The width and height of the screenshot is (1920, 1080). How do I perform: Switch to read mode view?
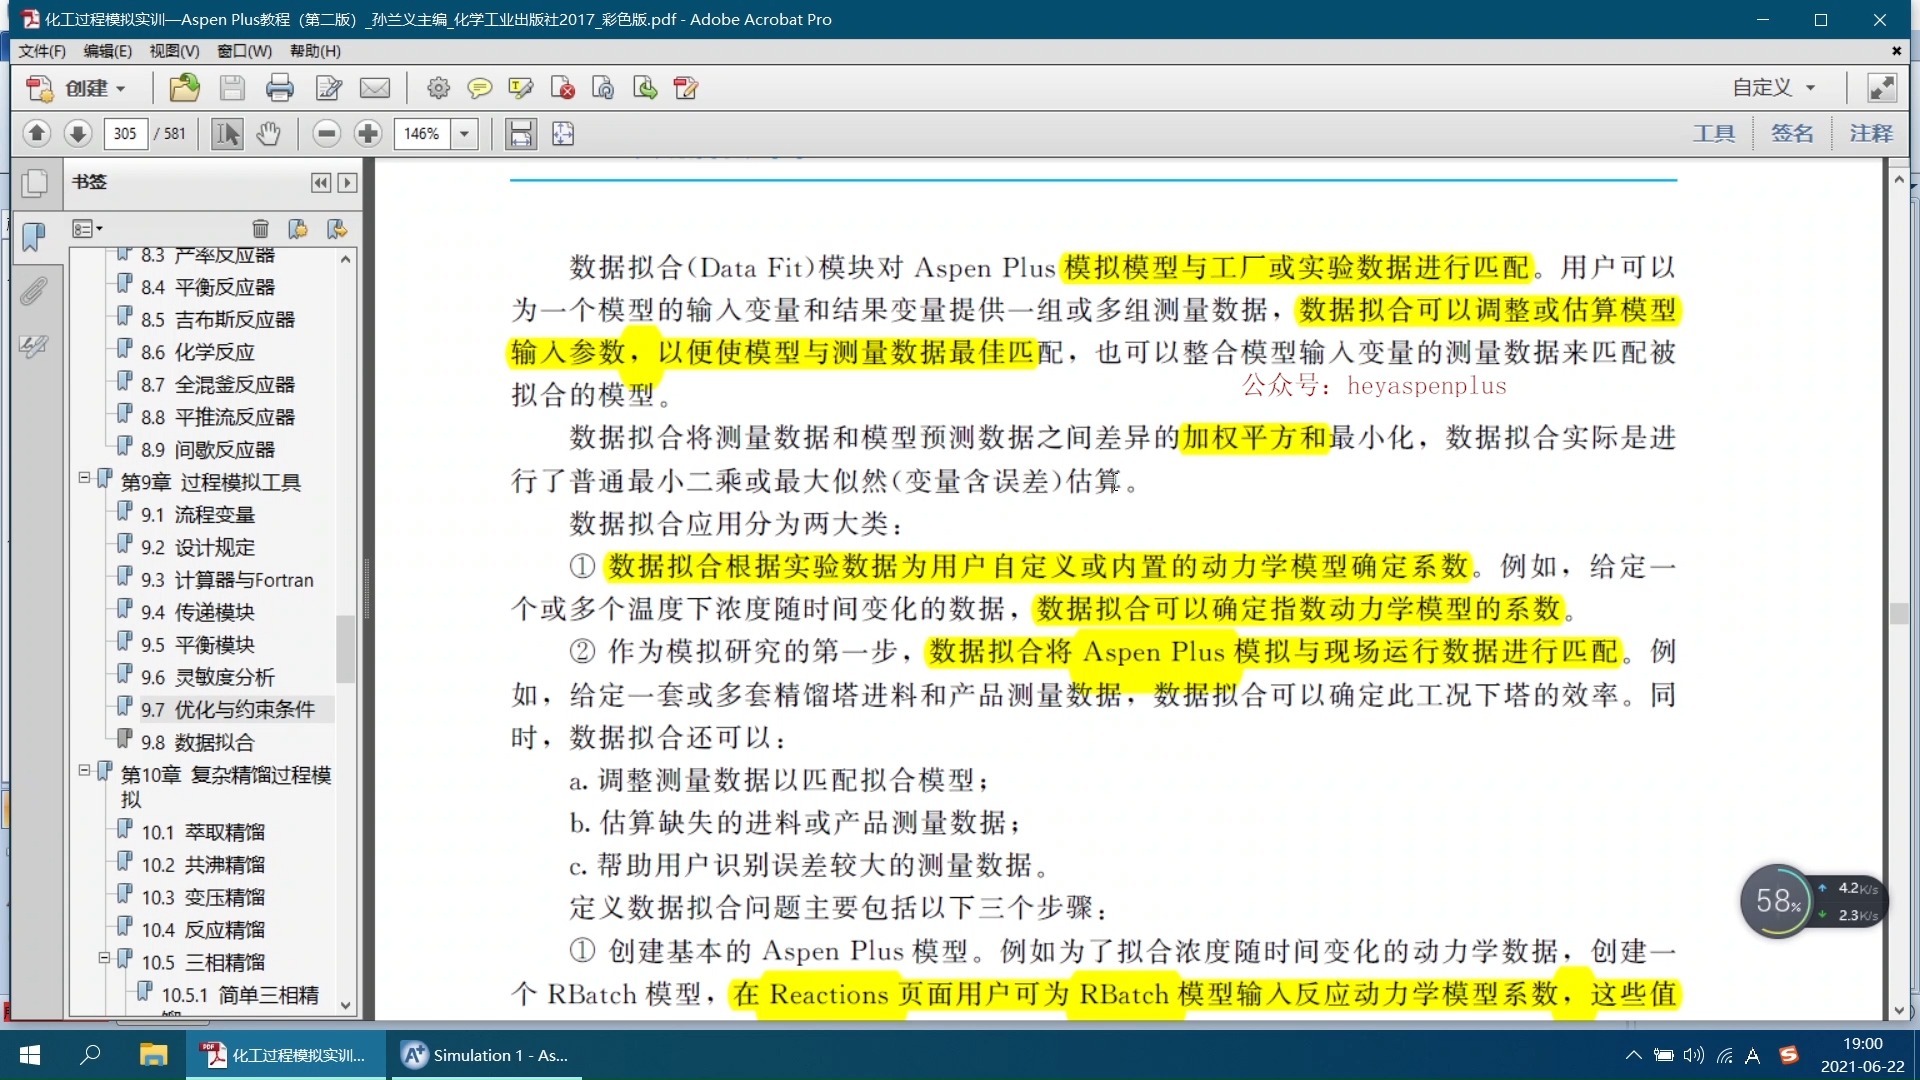tap(1882, 88)
